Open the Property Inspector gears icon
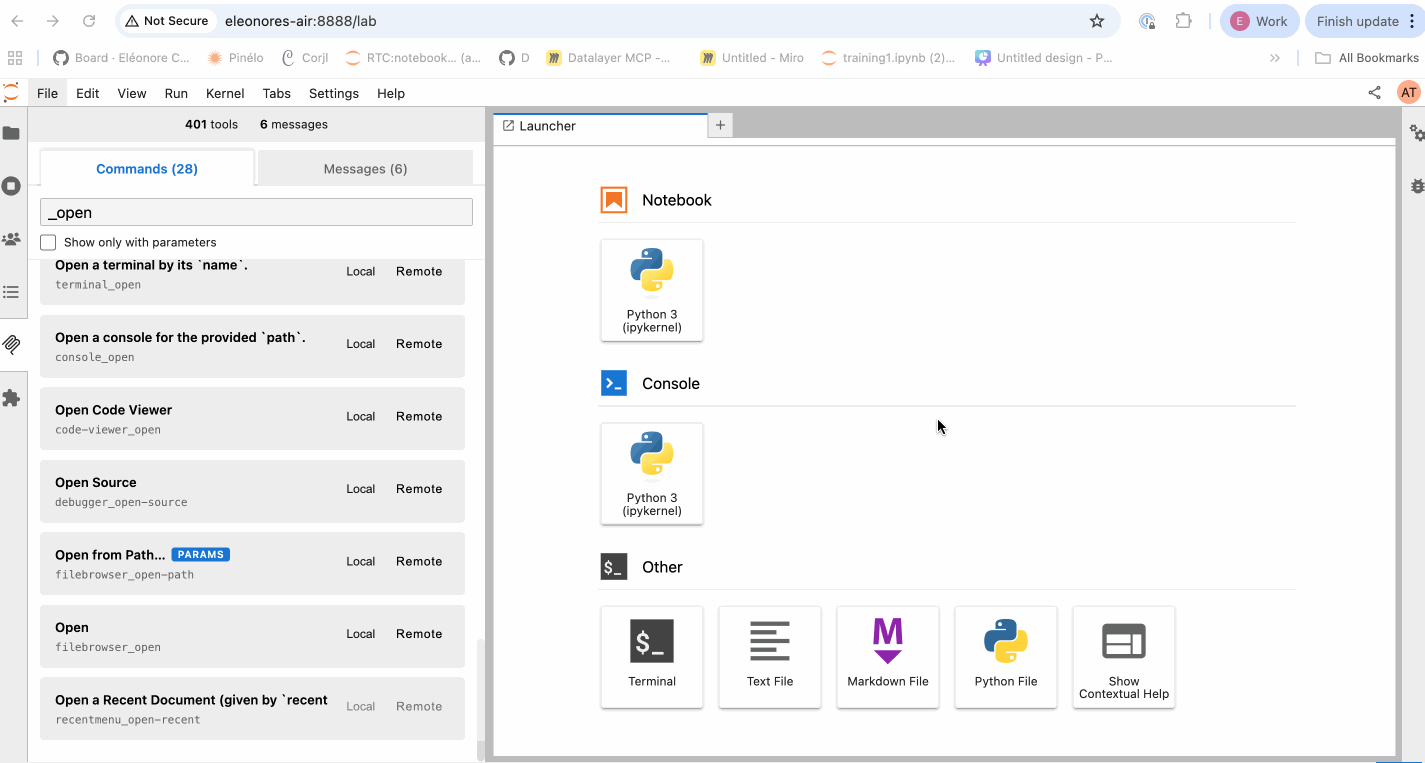Screen dimensions: 1425x763 click(x=1416, y=133)
